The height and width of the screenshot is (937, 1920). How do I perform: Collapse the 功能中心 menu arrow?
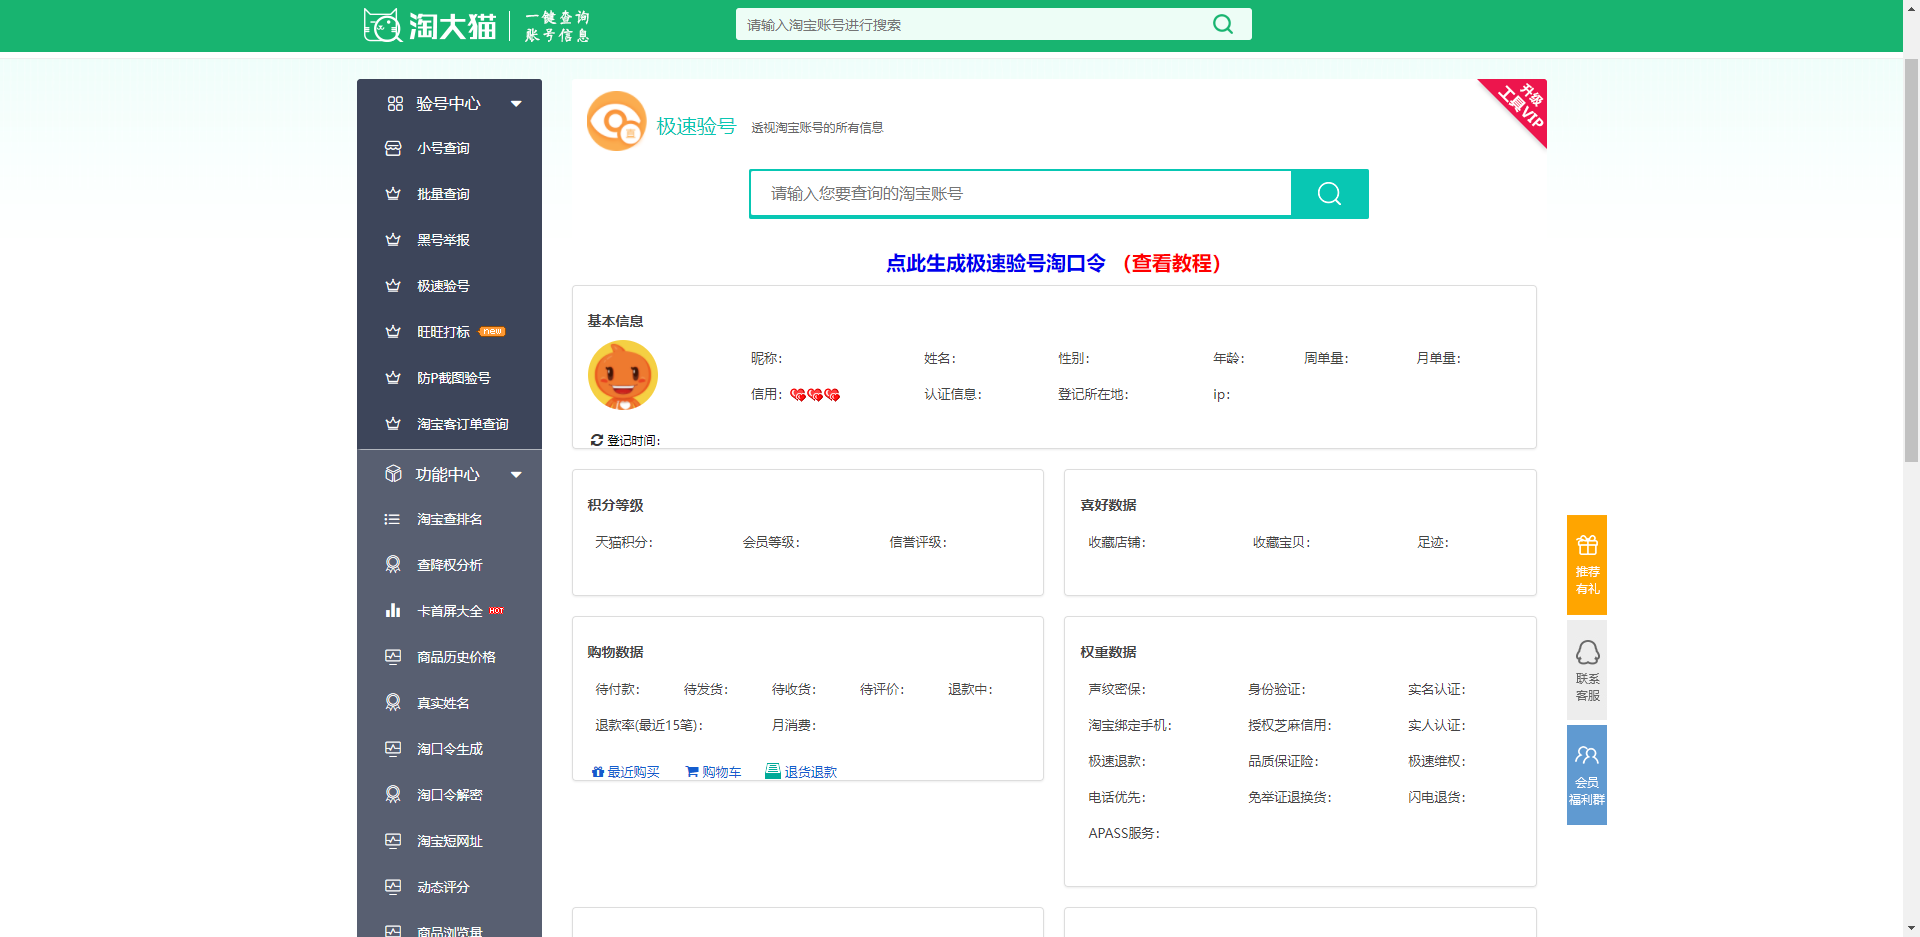[516, 474]
